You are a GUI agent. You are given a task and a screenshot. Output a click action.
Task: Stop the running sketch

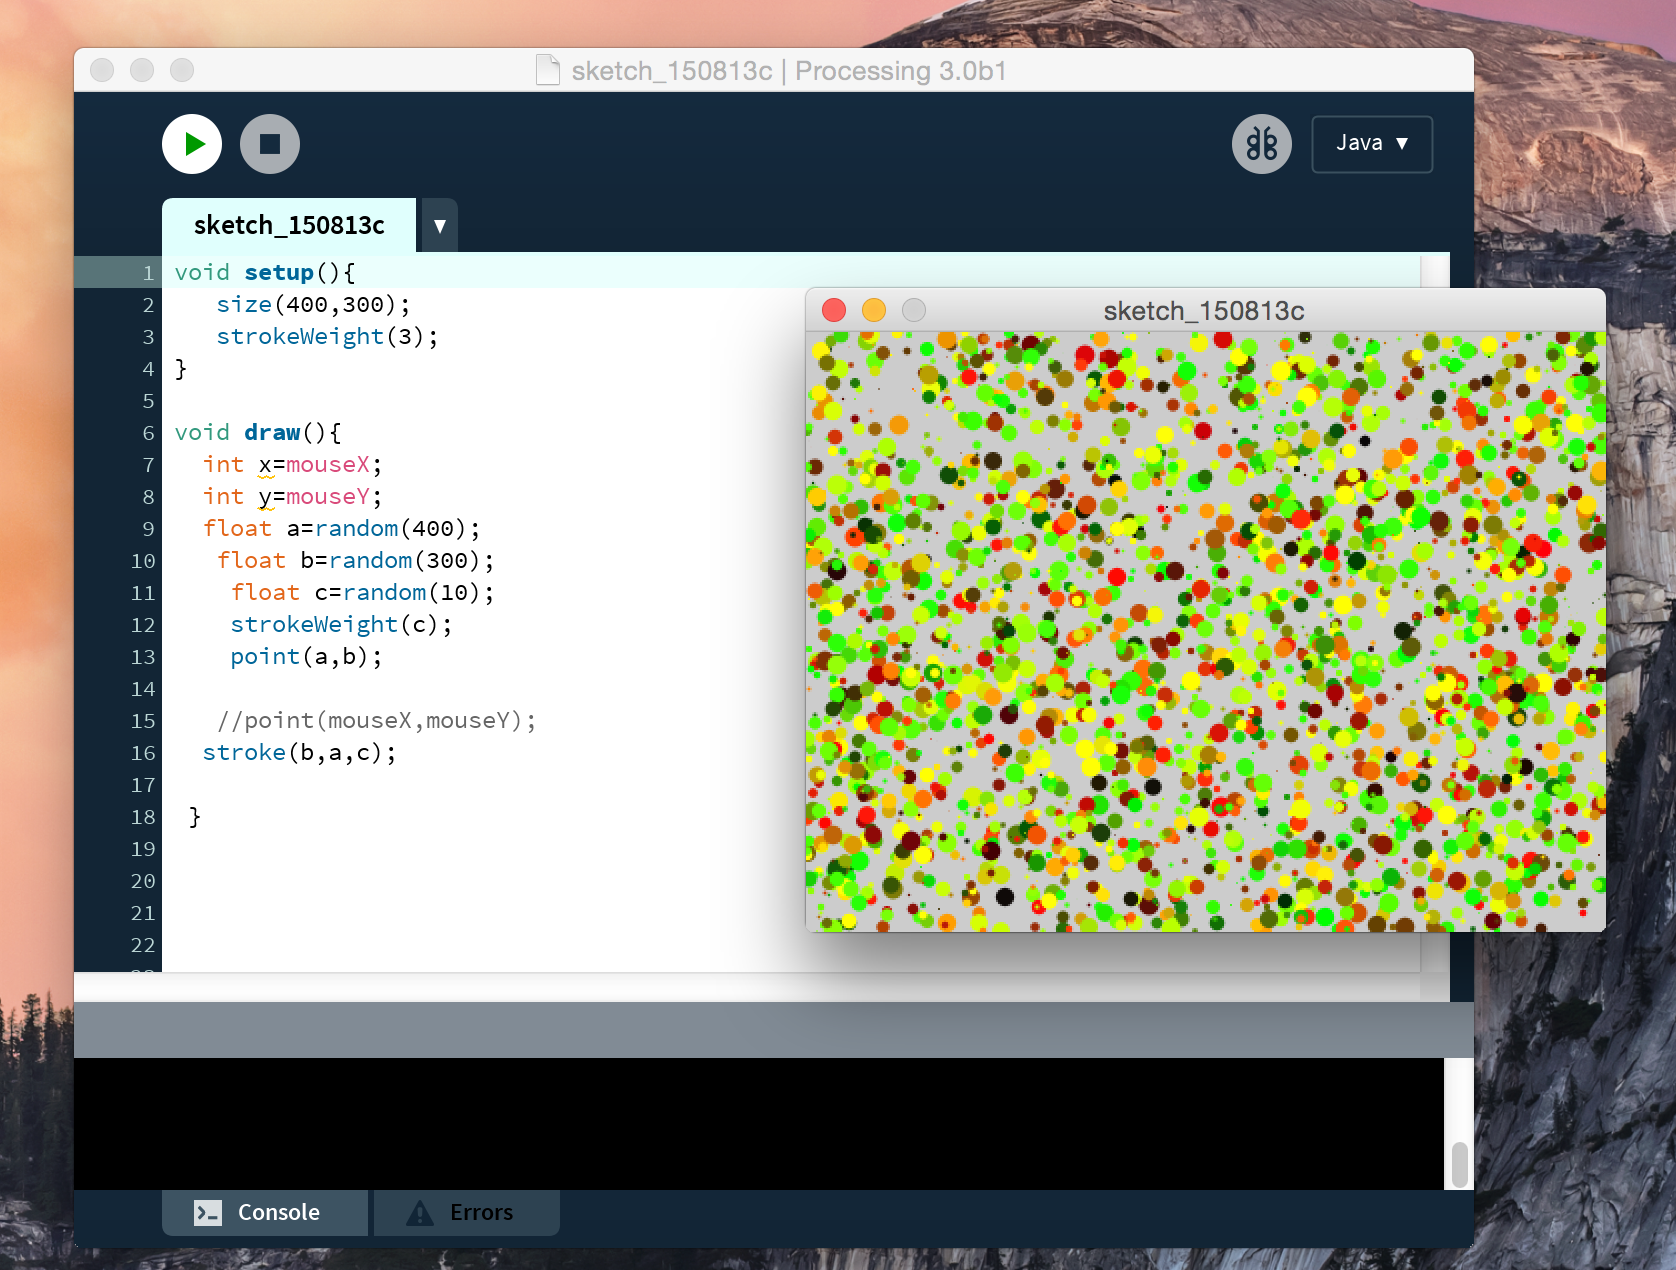click(270, 144)
